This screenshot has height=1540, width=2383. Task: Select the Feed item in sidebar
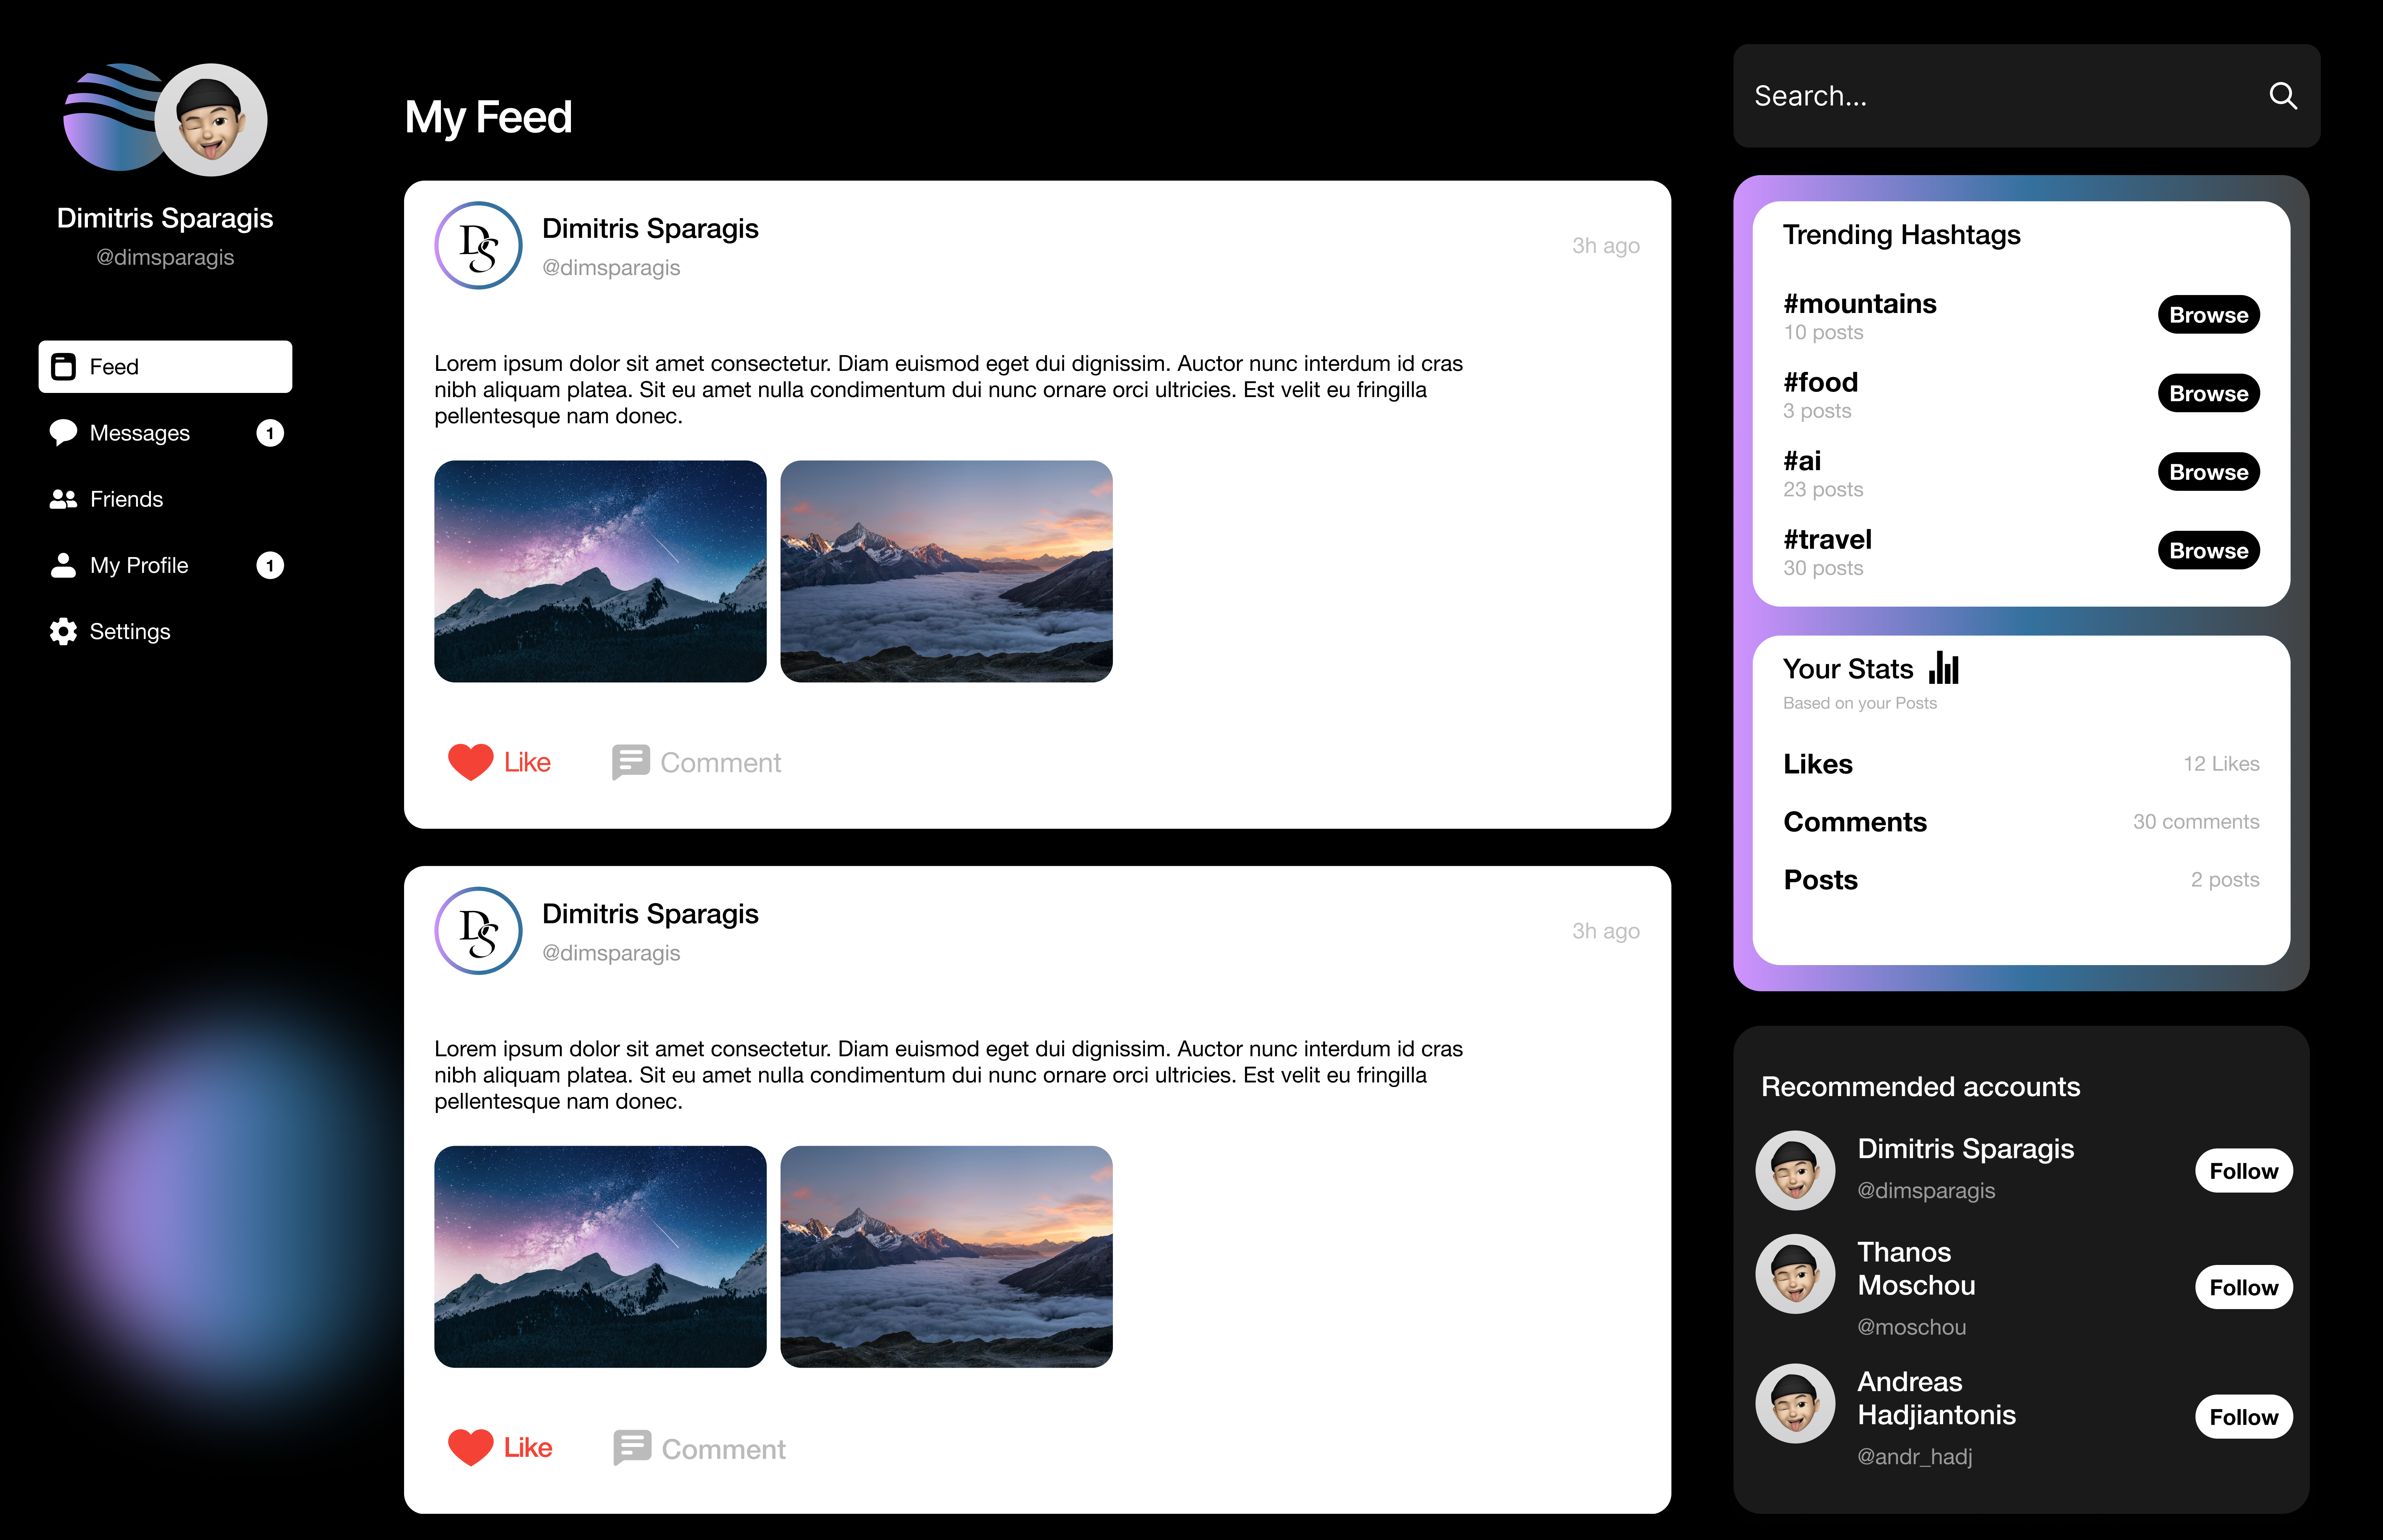[x=165, y=367]
